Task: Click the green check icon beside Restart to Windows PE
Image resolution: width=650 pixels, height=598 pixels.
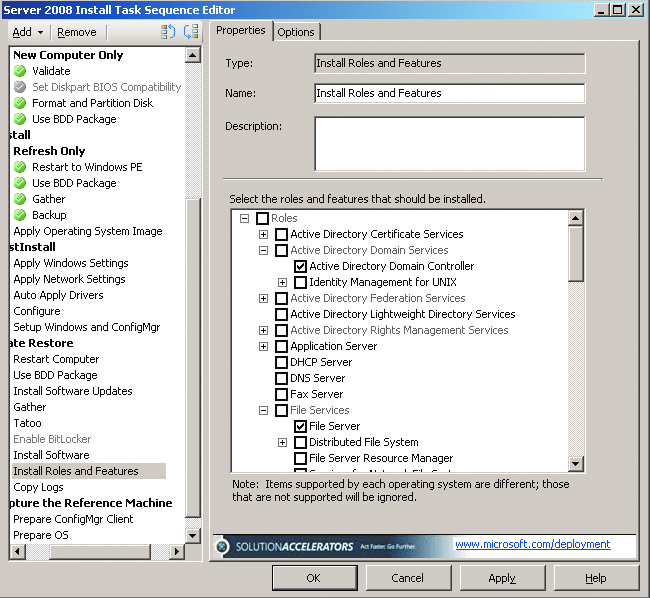Action: coord(20,167)
